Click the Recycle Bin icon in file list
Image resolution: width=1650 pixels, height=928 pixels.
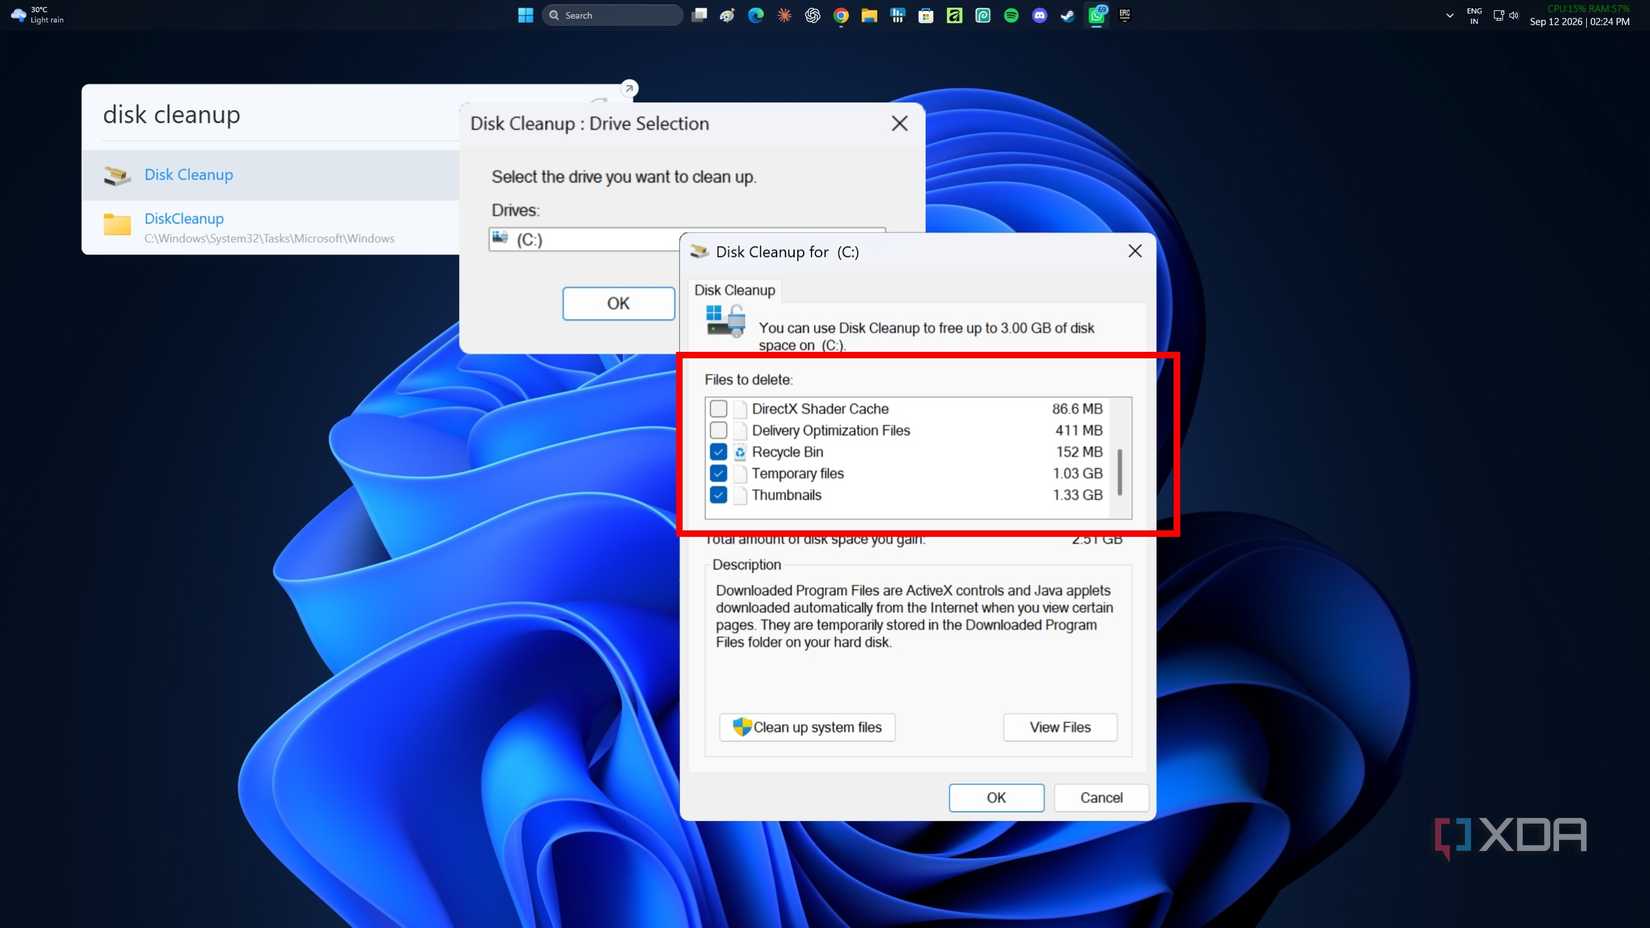740,452
